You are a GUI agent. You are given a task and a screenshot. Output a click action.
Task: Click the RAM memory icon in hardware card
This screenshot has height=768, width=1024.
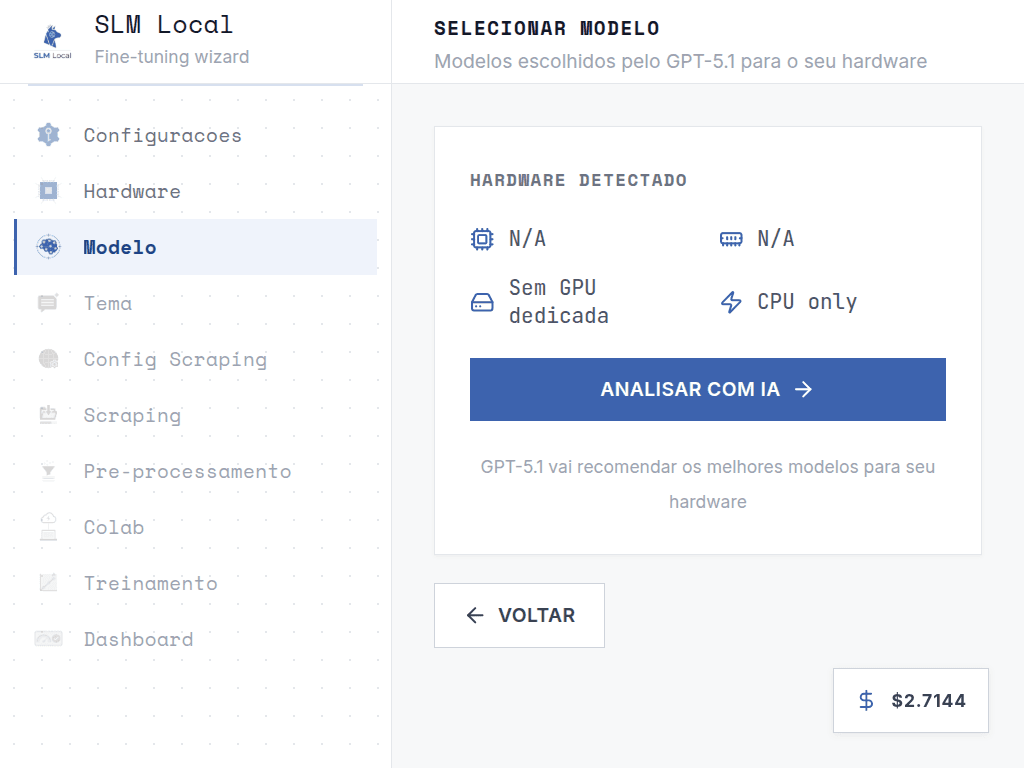[732, 238]
